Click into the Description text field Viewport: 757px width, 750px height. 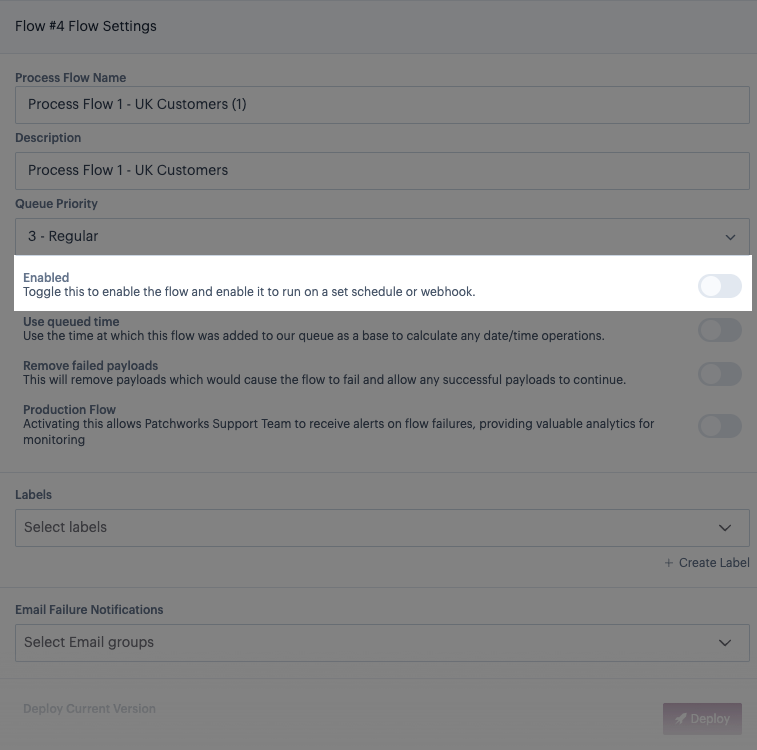[382, 171]
